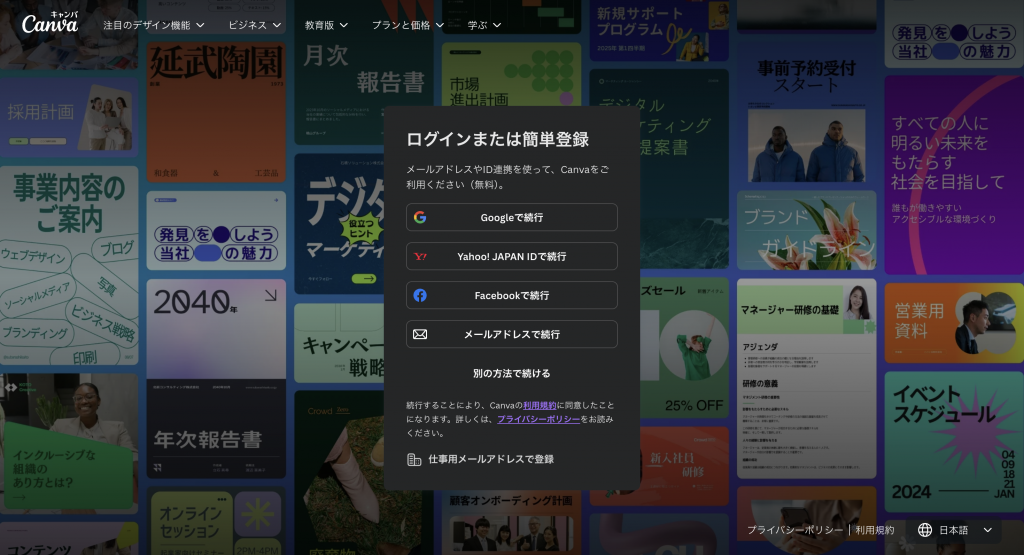Select the 2040年 年次報告書 template thumbnail

pos(216,379)
